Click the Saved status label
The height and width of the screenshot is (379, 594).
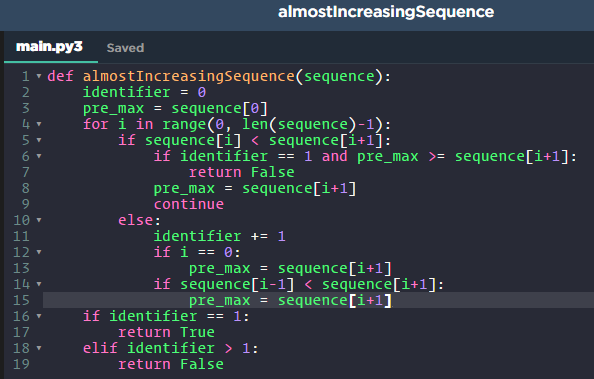[125, 48]
